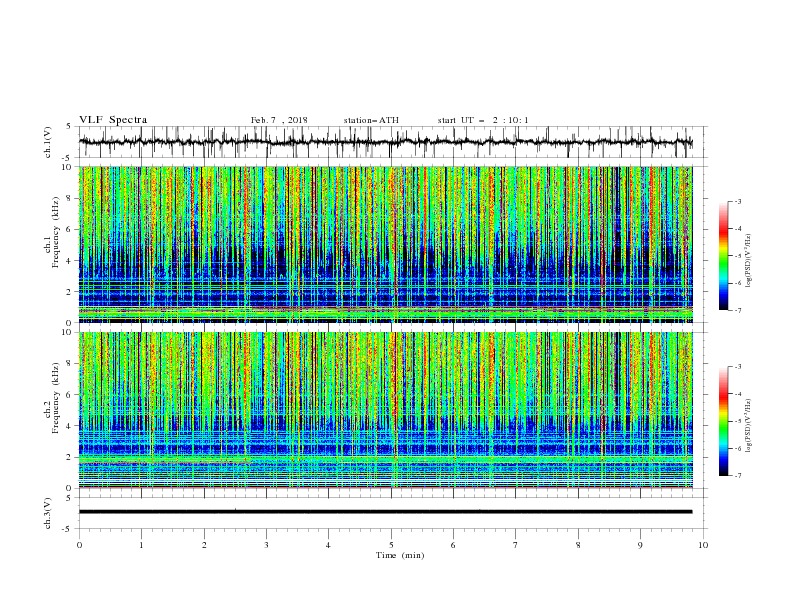Click the time axis tick label "7"

(x=516, y=545)
